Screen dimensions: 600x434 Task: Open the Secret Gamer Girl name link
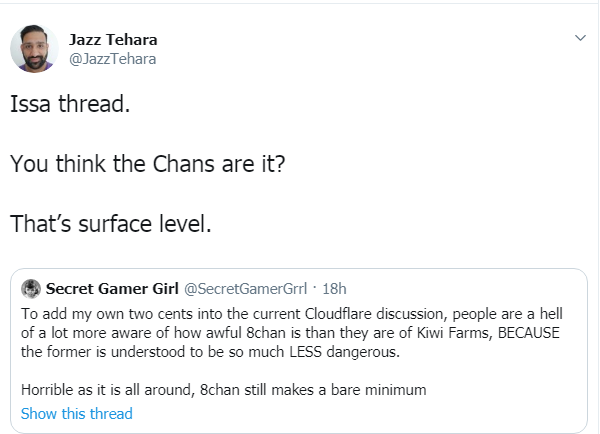point(112,289)
